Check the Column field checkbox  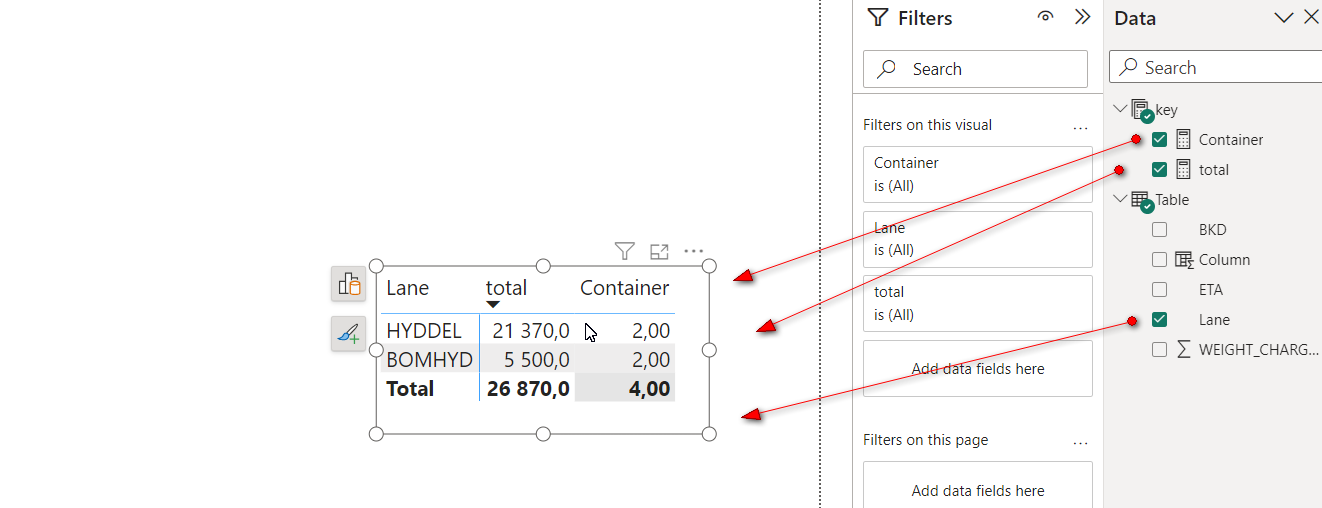tap(1159, 259)
